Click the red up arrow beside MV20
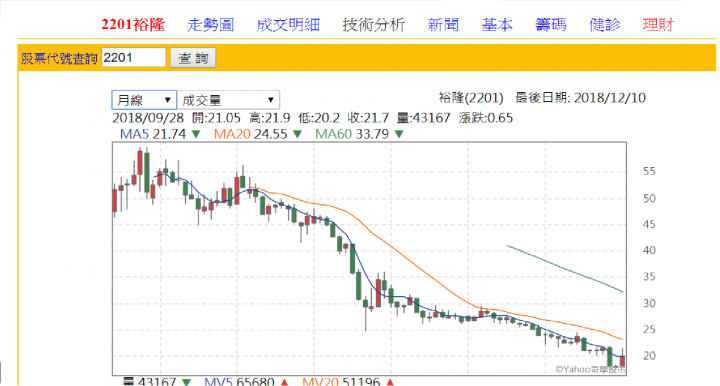The width and height of the screenshot is (720, 386). click(x=390, y=382)
